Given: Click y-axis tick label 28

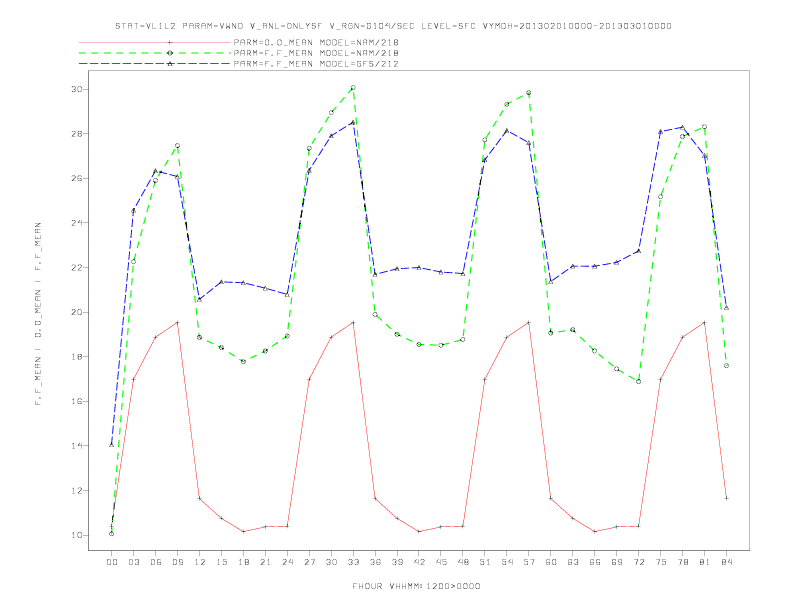Looking at the screenshot, I should coord(76,134).
